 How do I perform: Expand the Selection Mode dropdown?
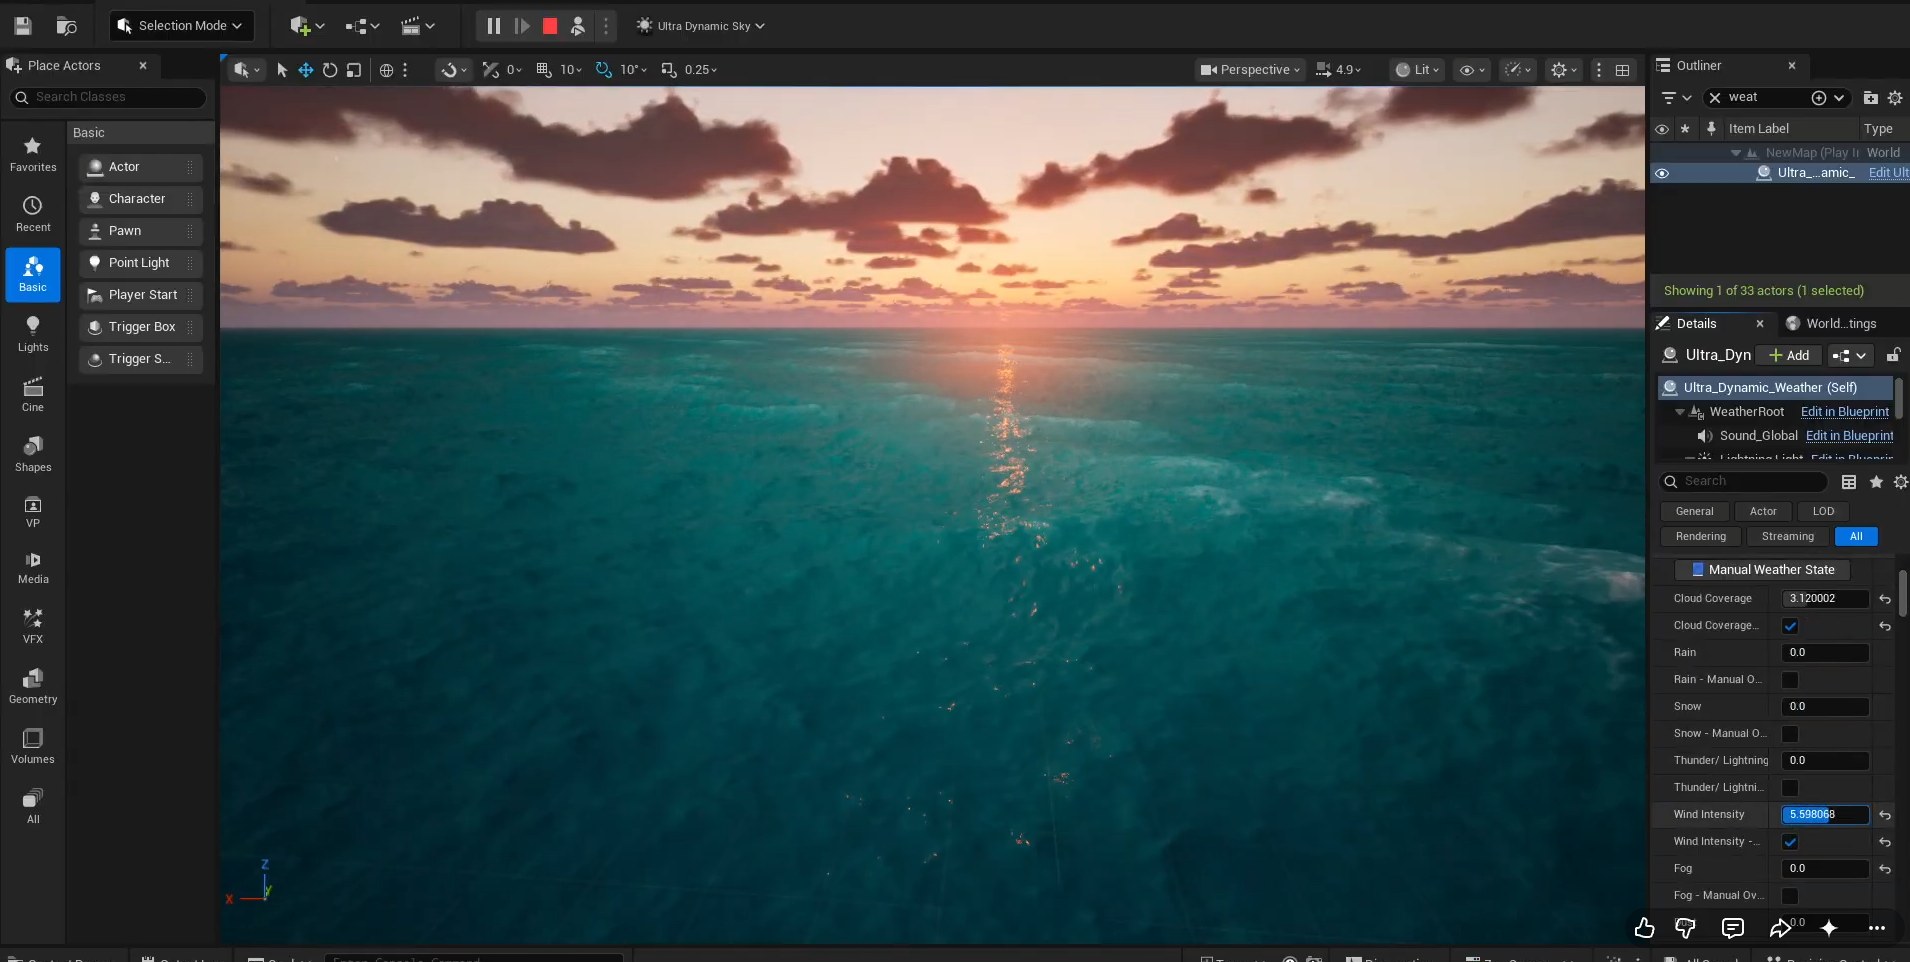[x=181, y=26]
